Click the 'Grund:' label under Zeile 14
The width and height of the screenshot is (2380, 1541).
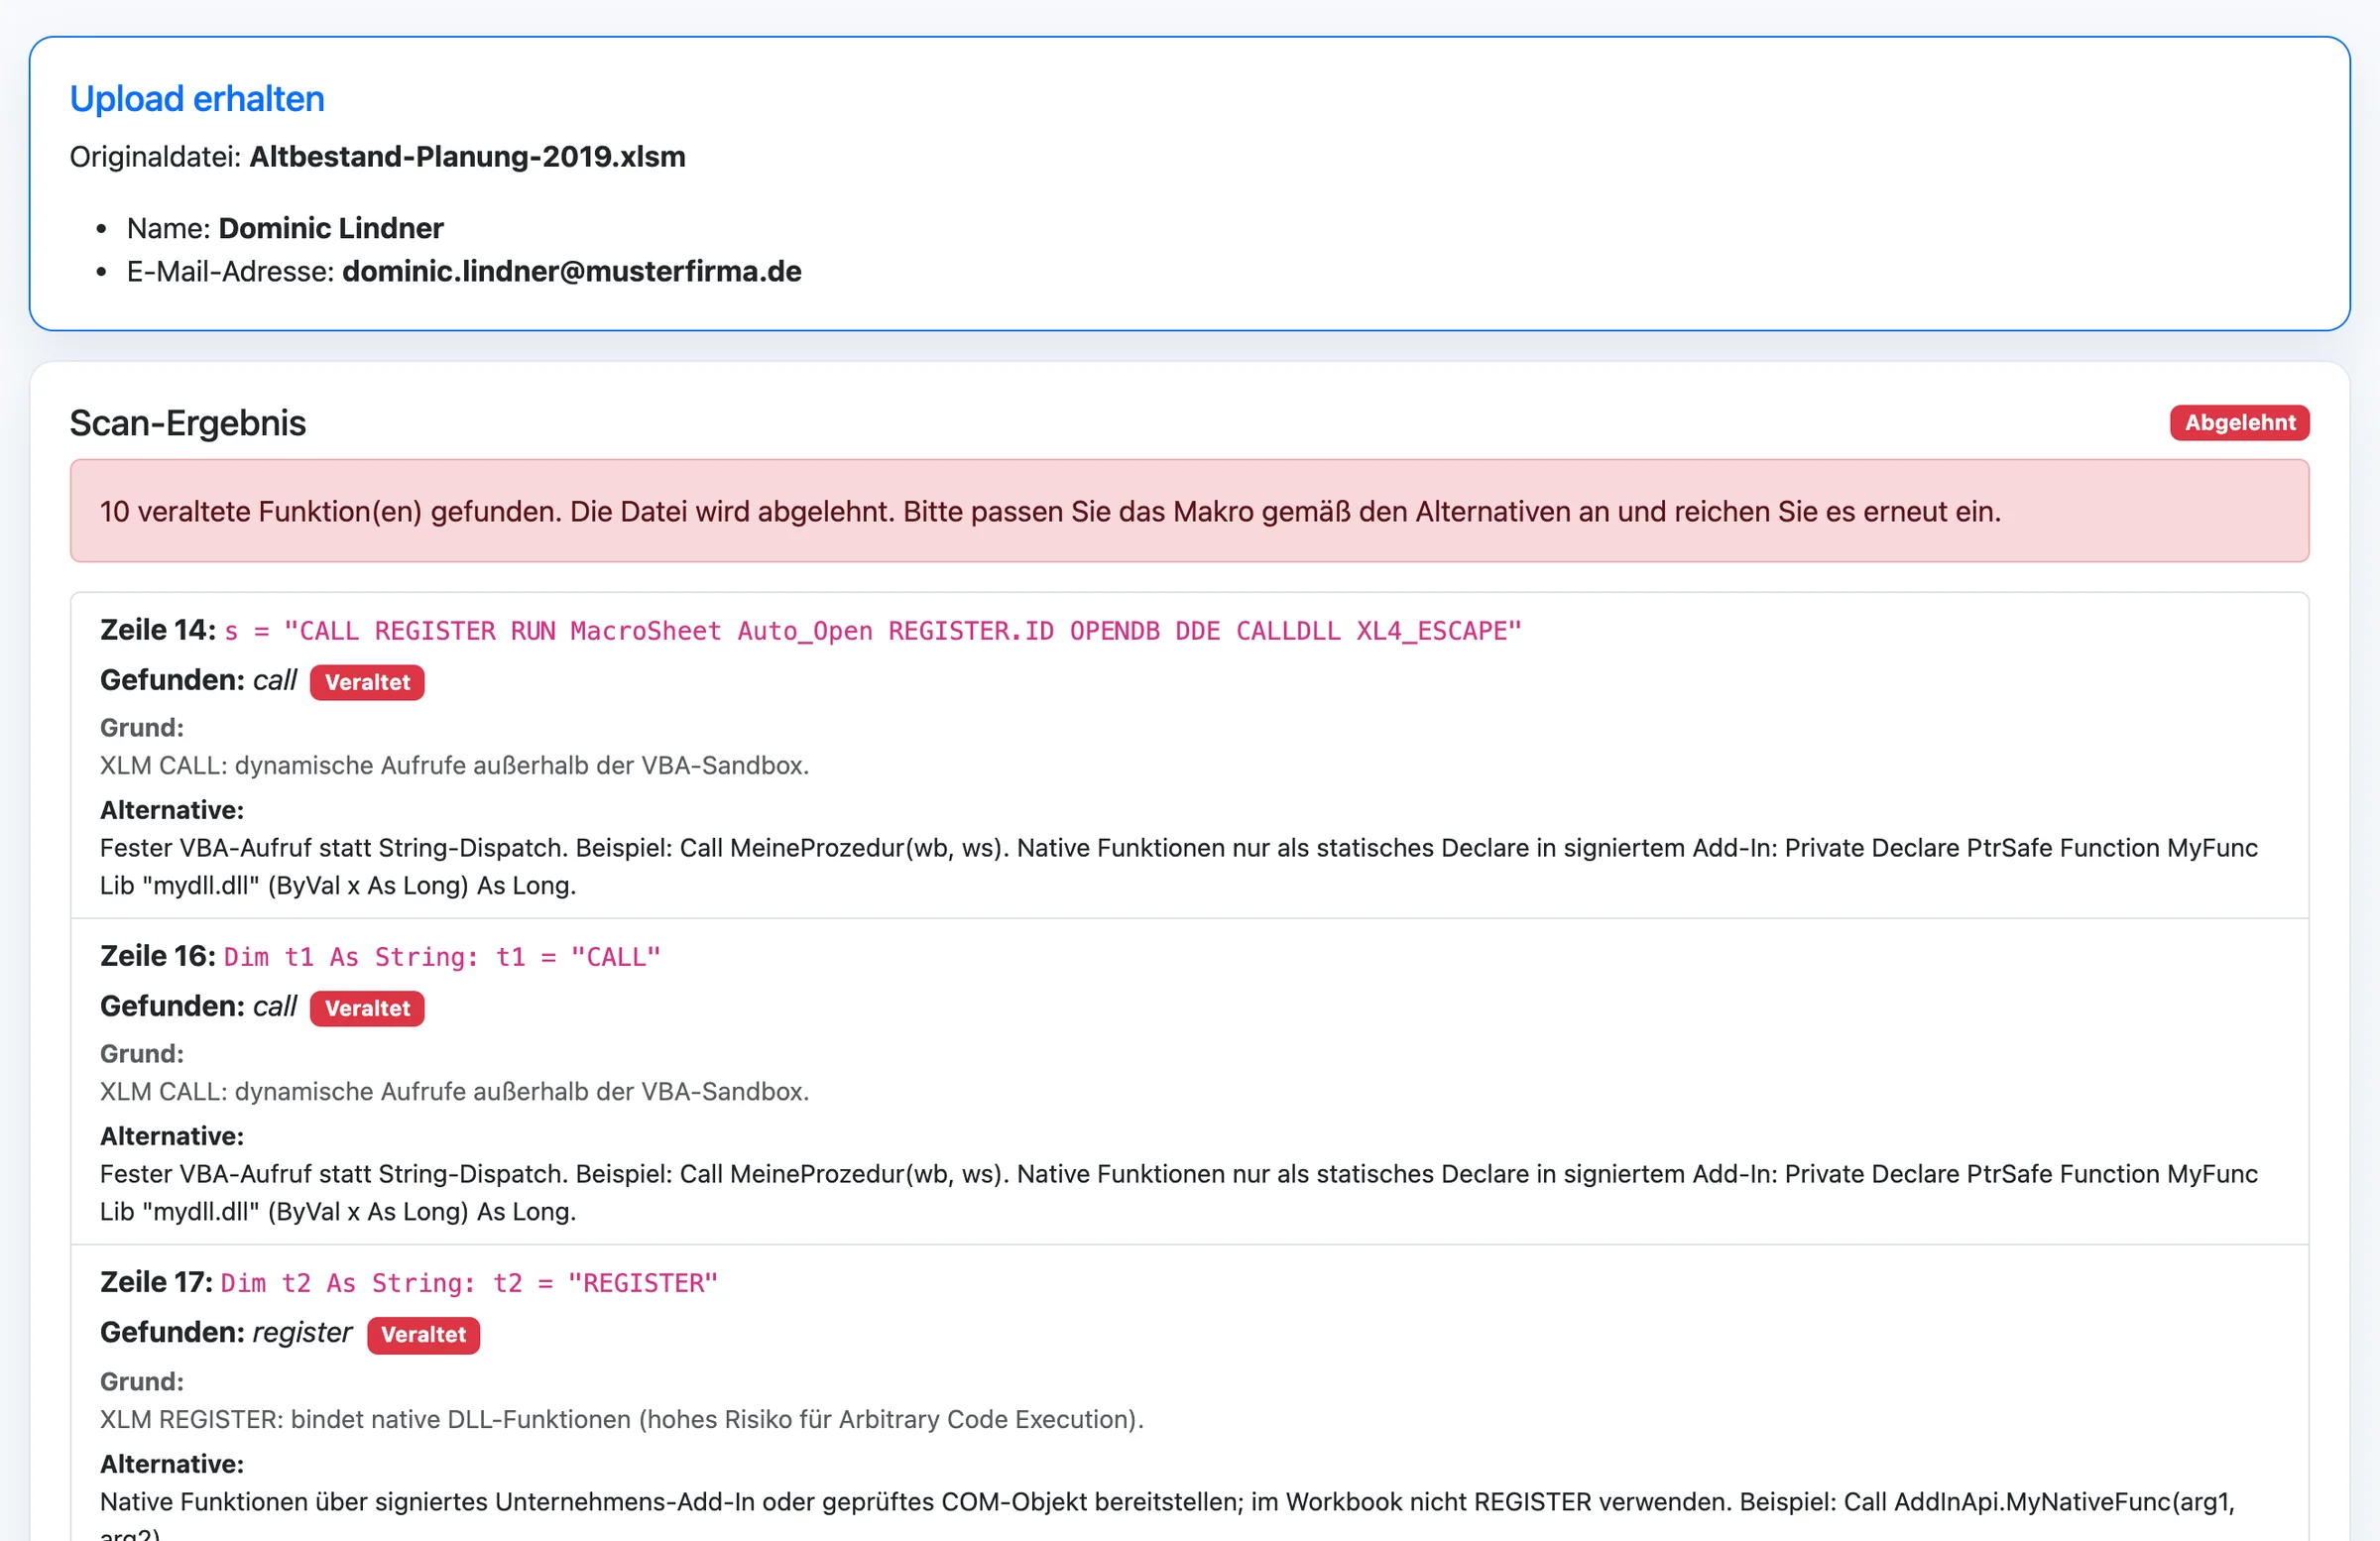click(x=142, y=727)
